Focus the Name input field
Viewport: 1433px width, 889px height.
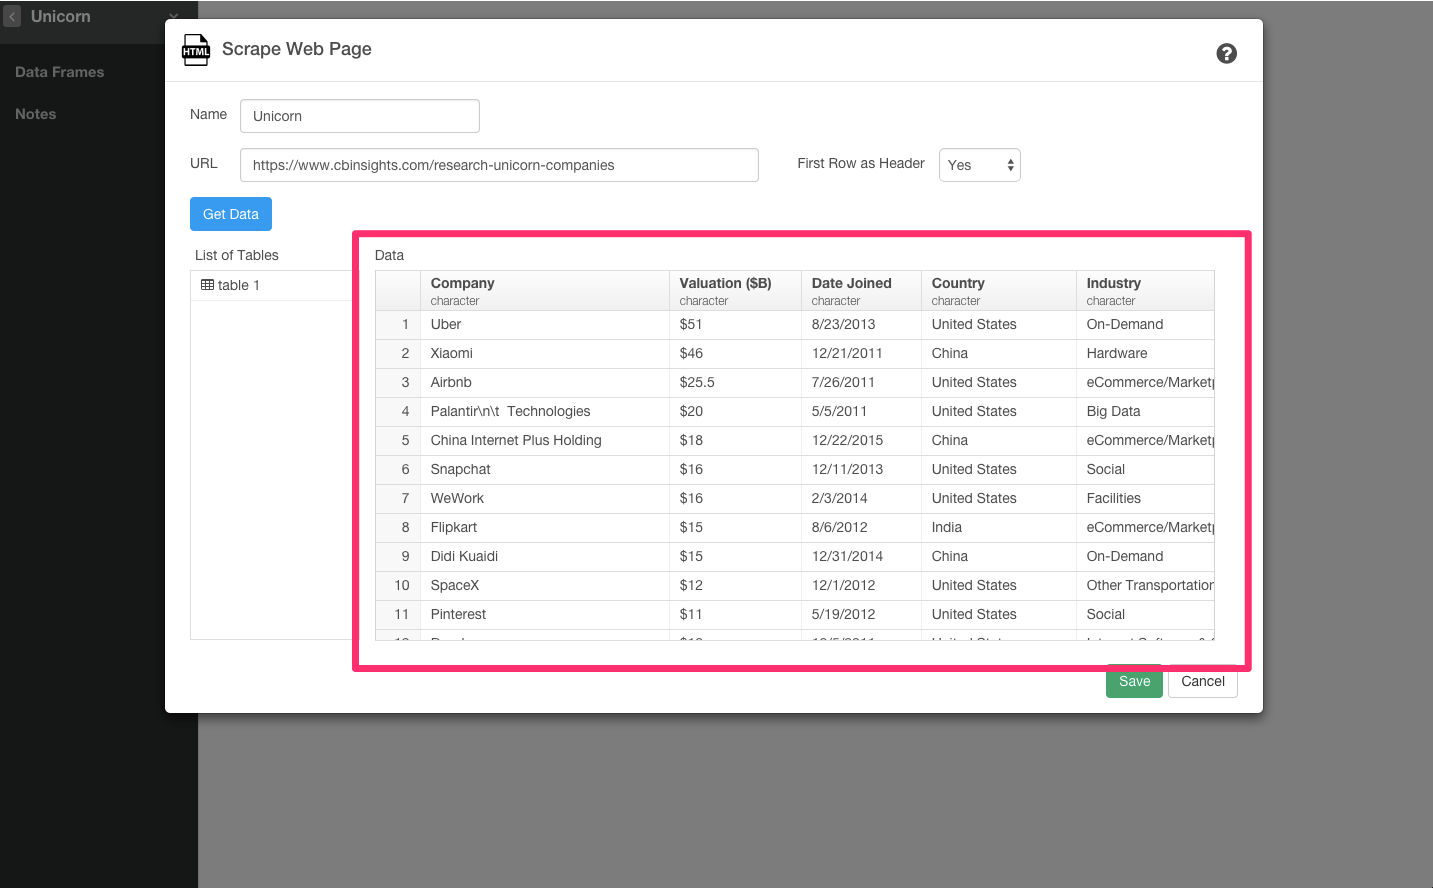[360, 116]
